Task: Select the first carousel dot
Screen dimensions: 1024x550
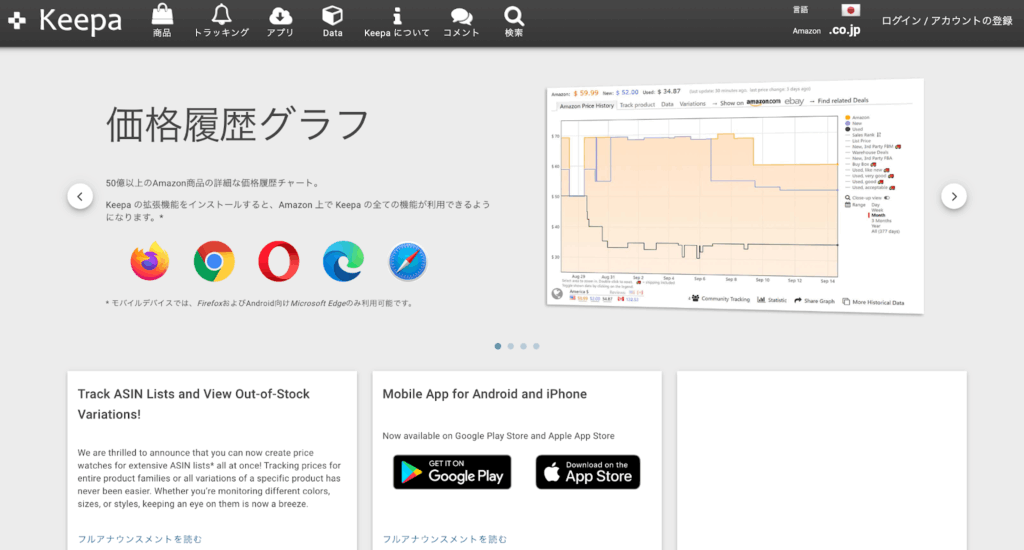Action: point(498,346)
